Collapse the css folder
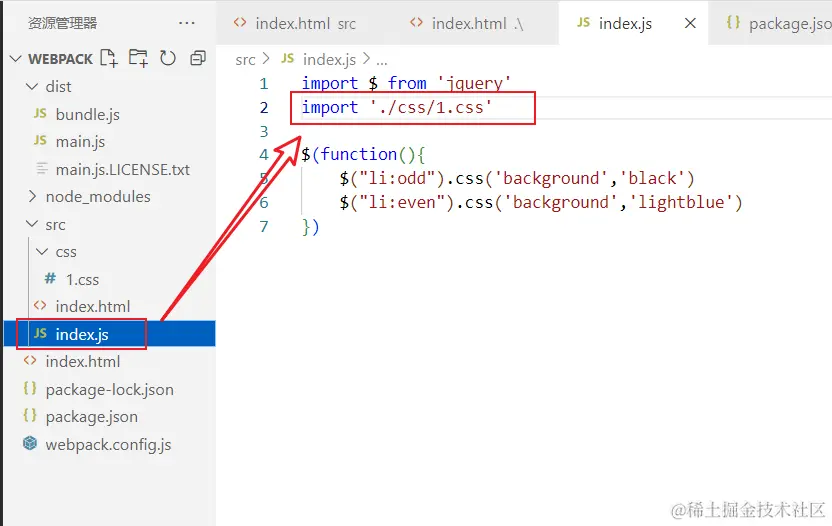Screen dimensions: 832x526 tap(42, 252)
